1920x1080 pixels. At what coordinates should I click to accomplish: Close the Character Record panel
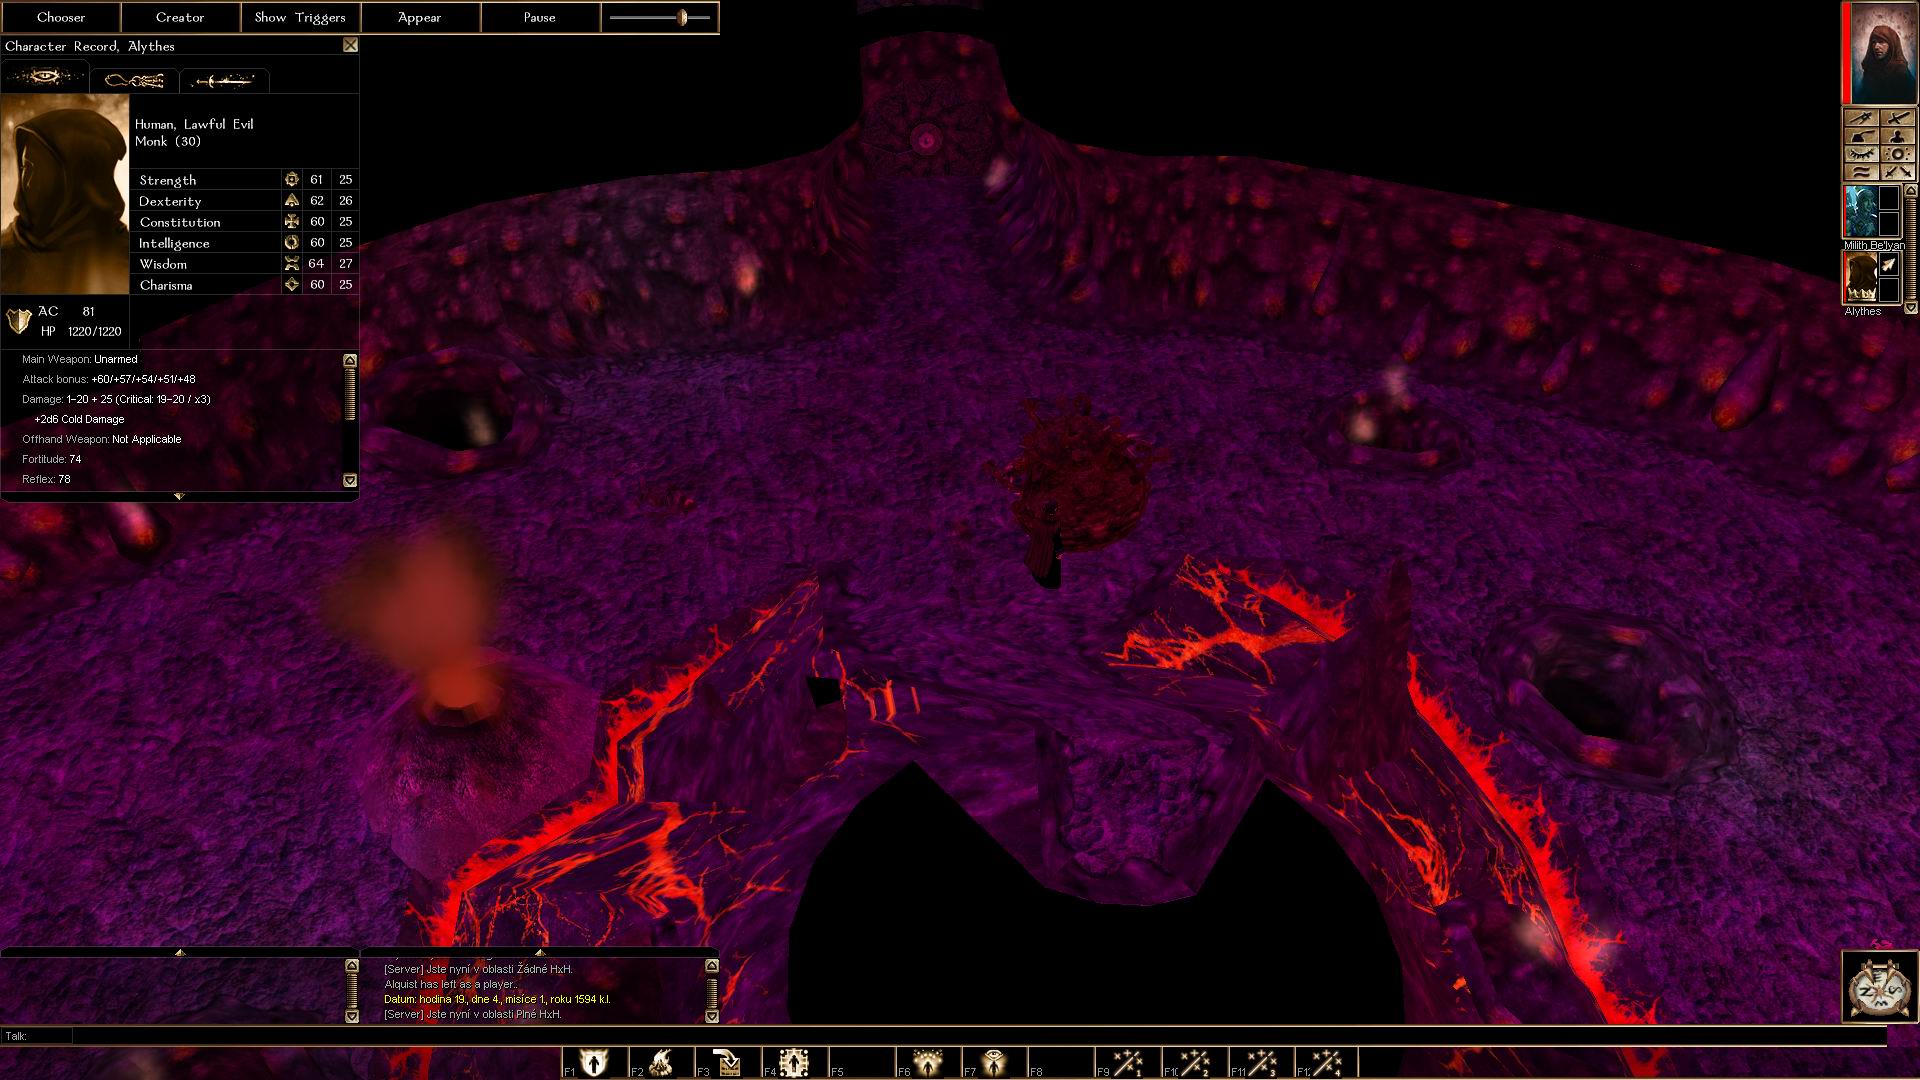pos(350,45)
